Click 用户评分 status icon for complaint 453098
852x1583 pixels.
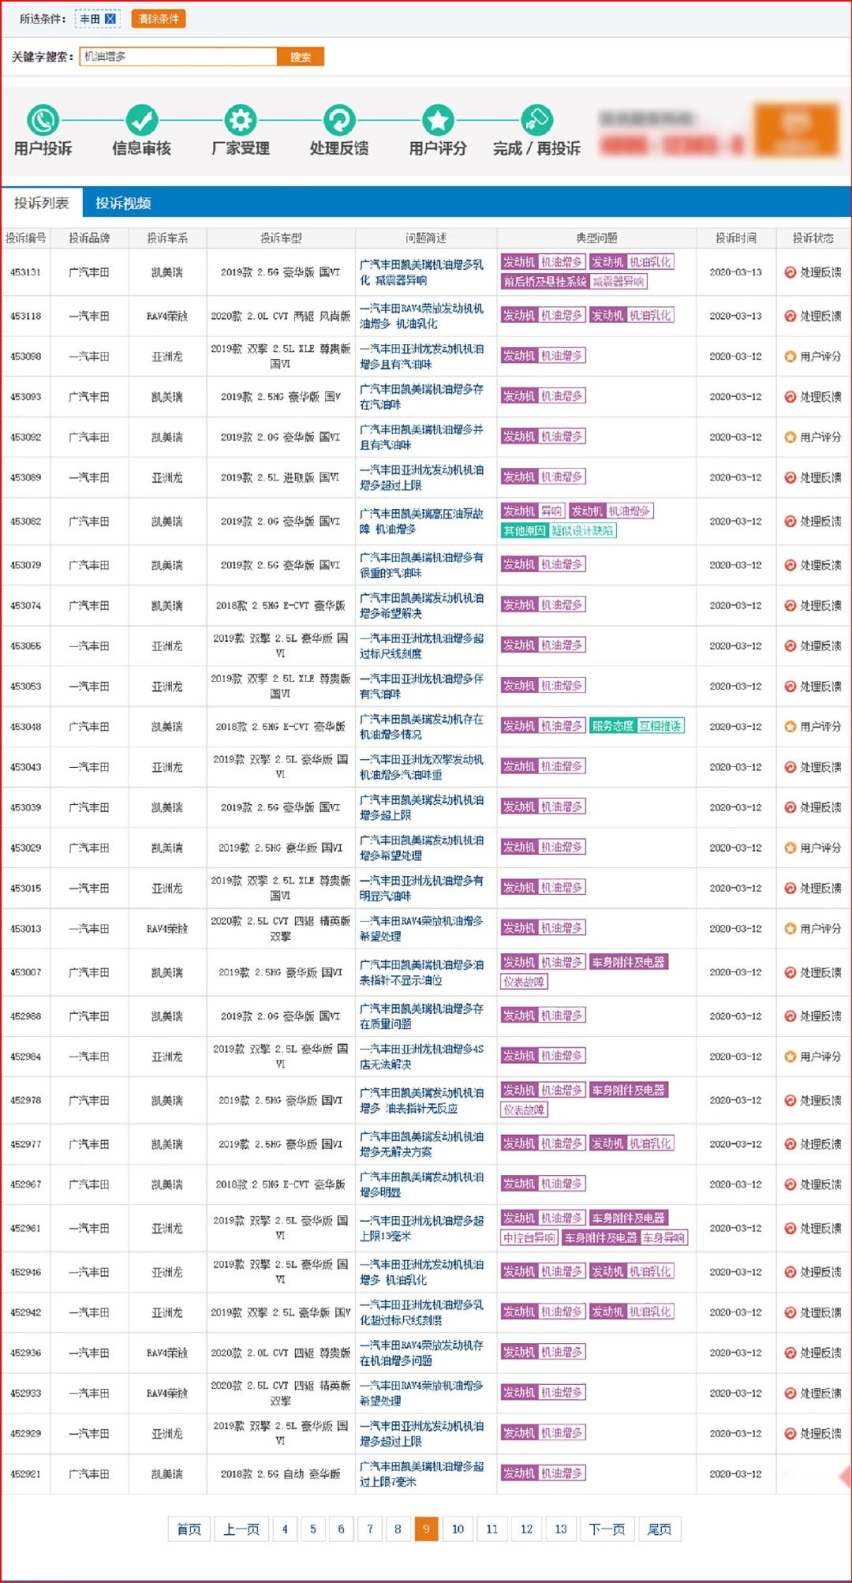tap(790, 357)
